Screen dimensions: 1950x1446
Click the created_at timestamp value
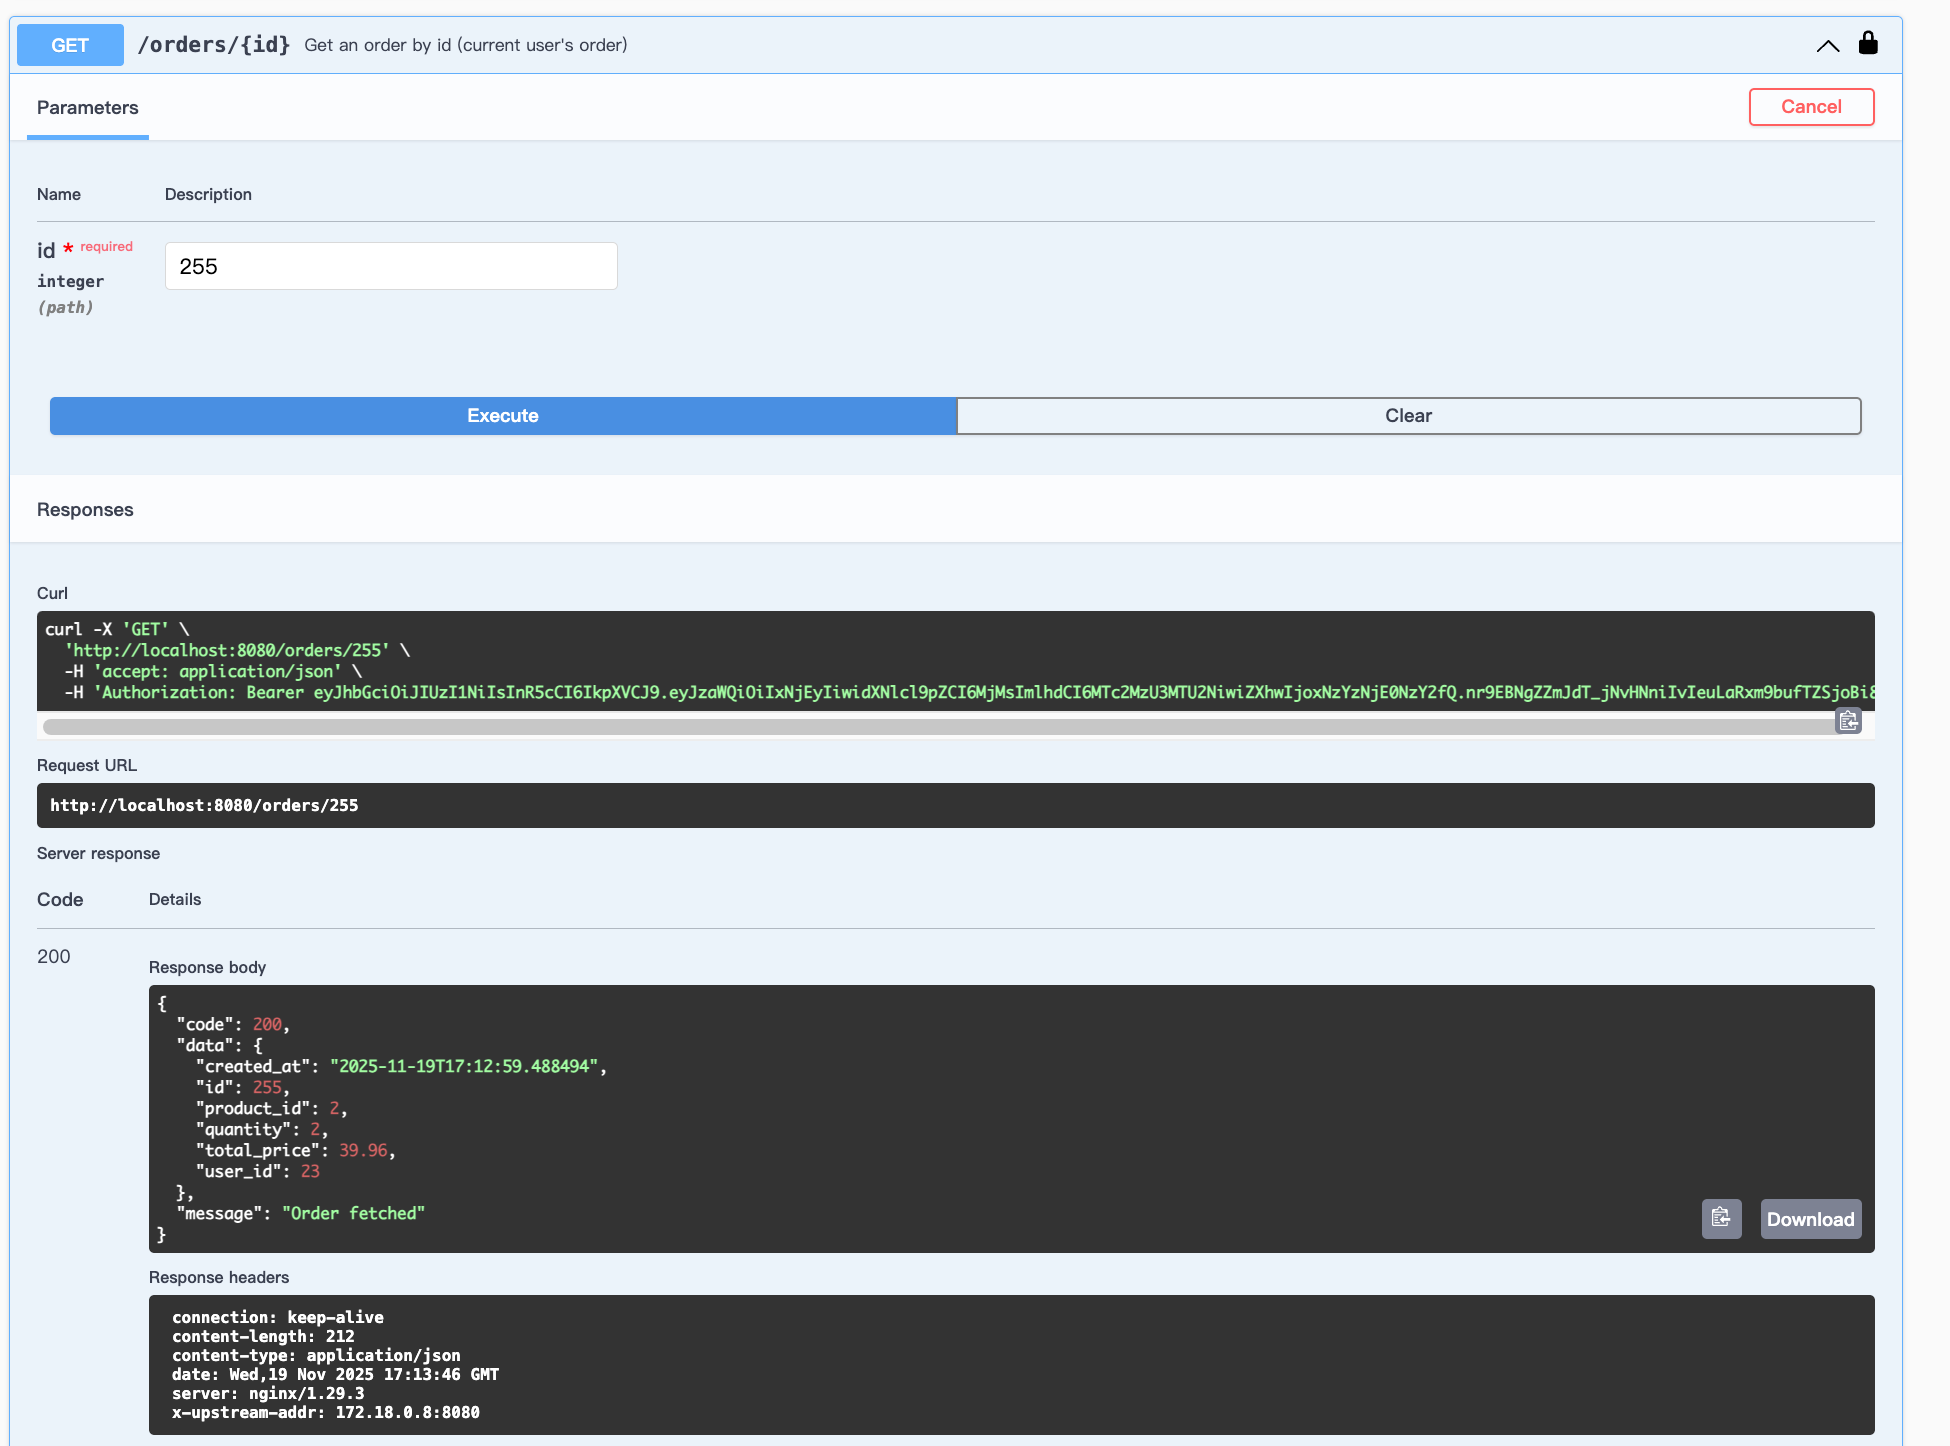click(464, 1066)
